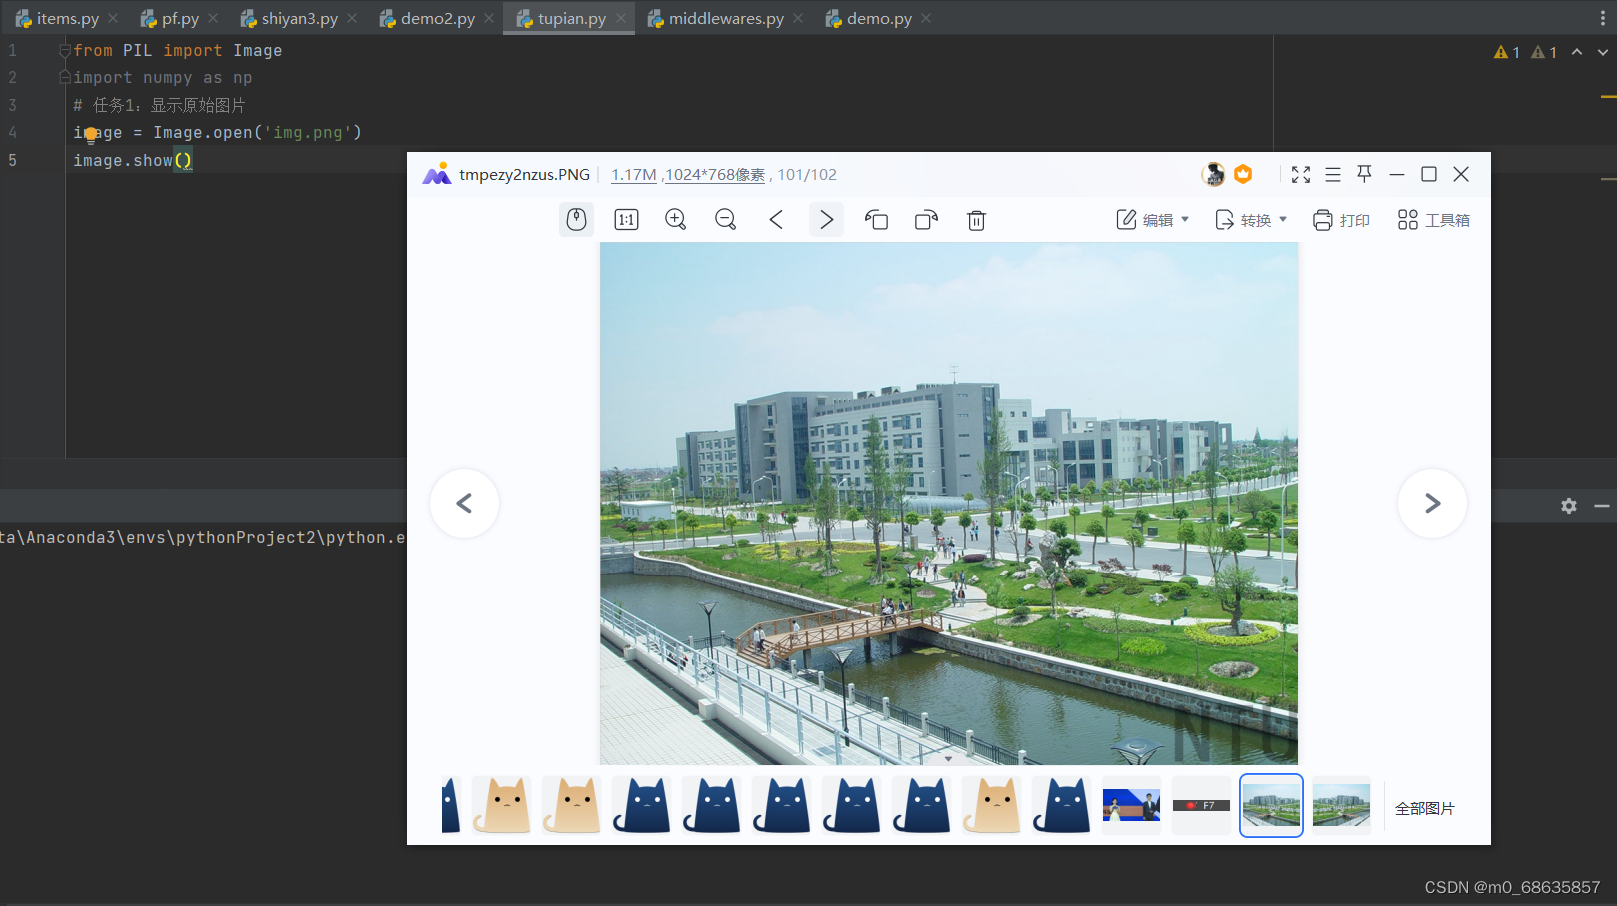This screenshot has width=1617, height=906.
Task: Enter fullscreen mode in image viewer
Action: 1301,174
